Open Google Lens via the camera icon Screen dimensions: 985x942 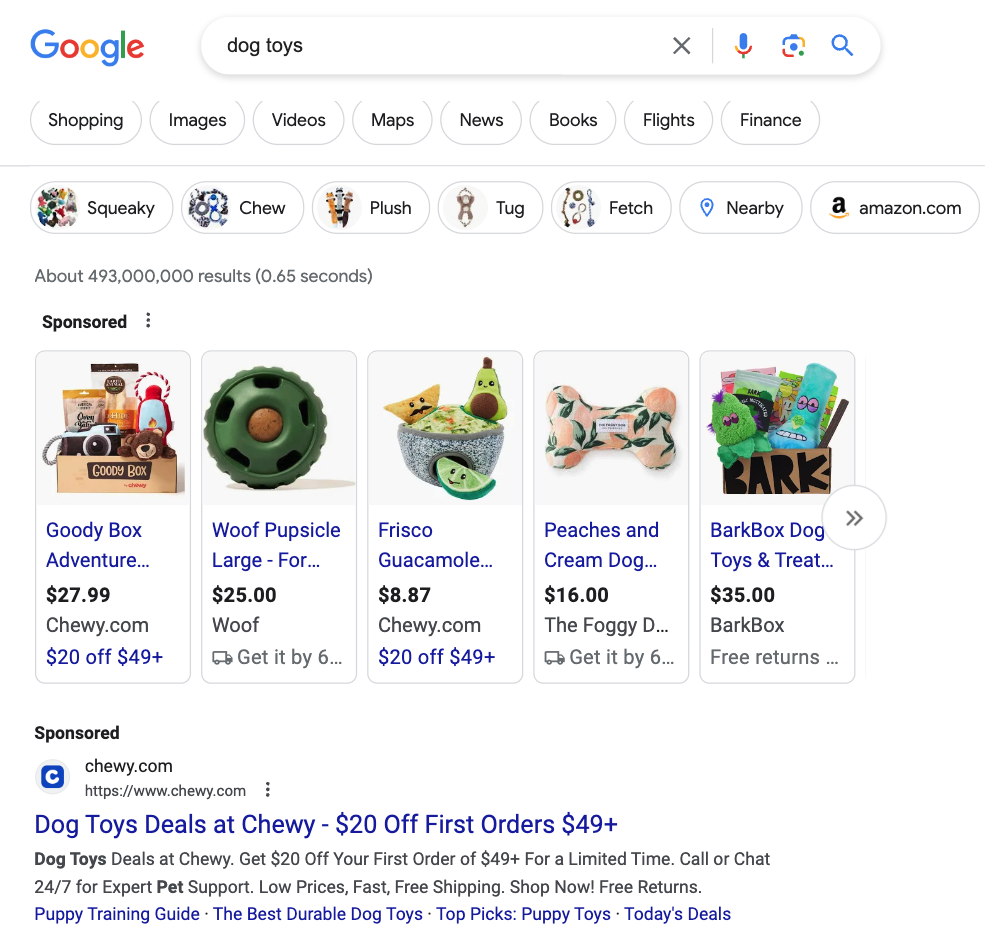pyautogui.click(x=793, y=45)
